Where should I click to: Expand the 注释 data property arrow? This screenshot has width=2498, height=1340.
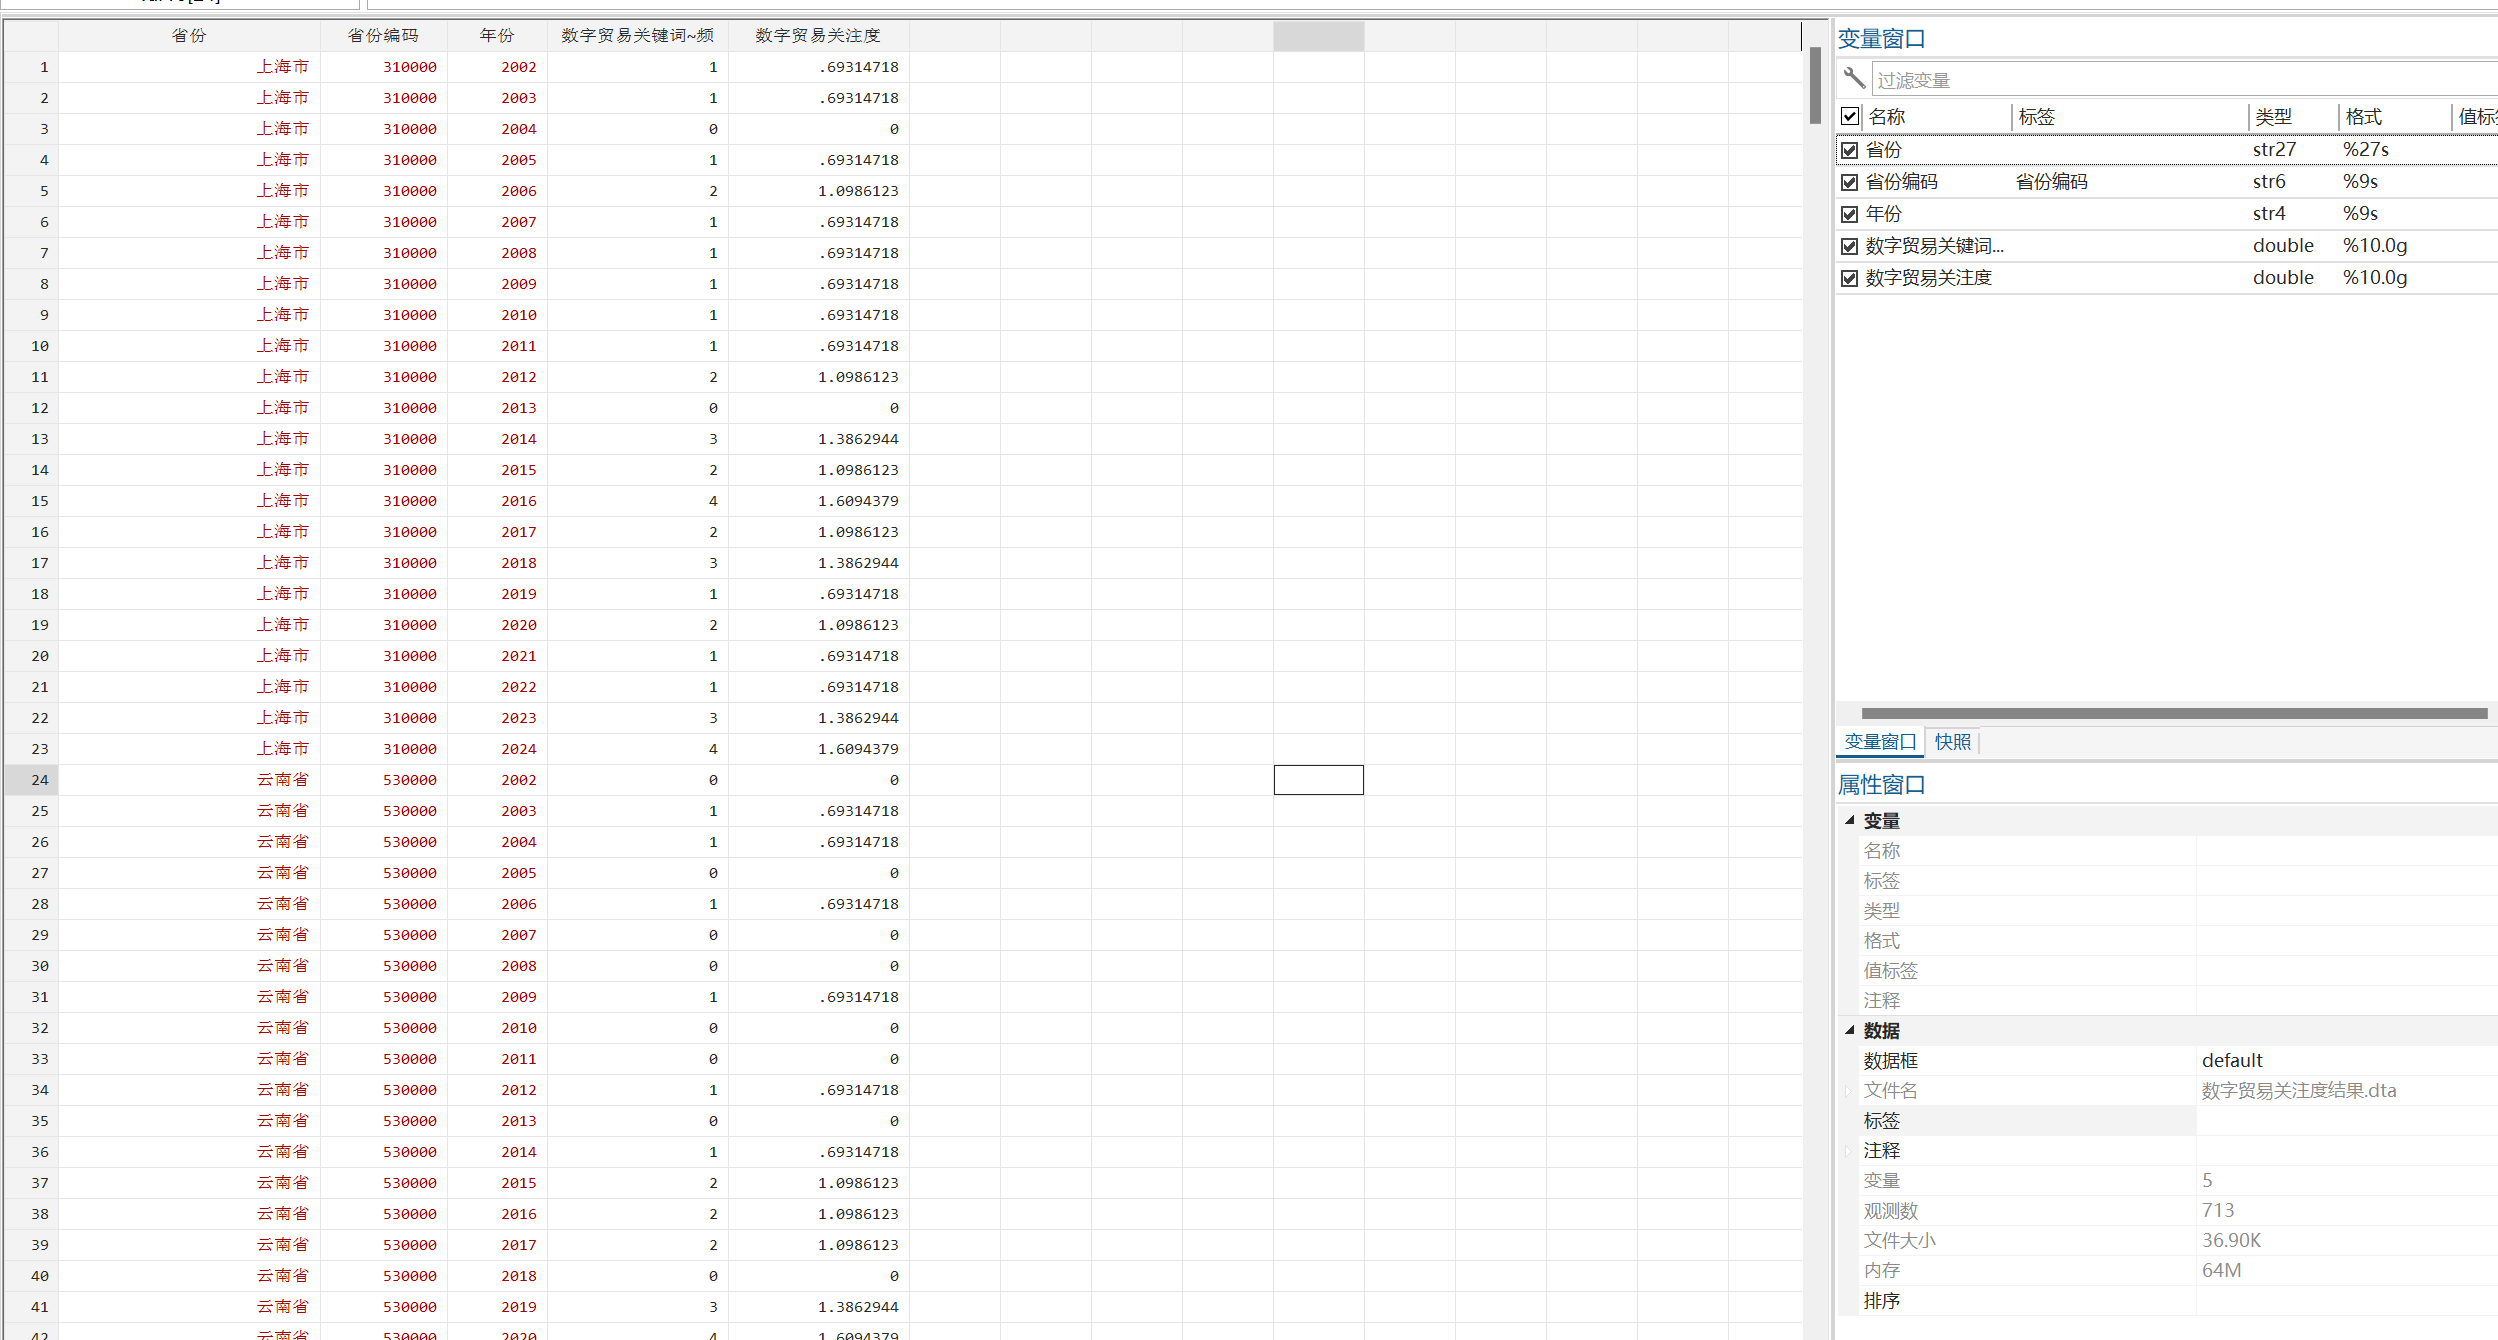(1848, 1151)
